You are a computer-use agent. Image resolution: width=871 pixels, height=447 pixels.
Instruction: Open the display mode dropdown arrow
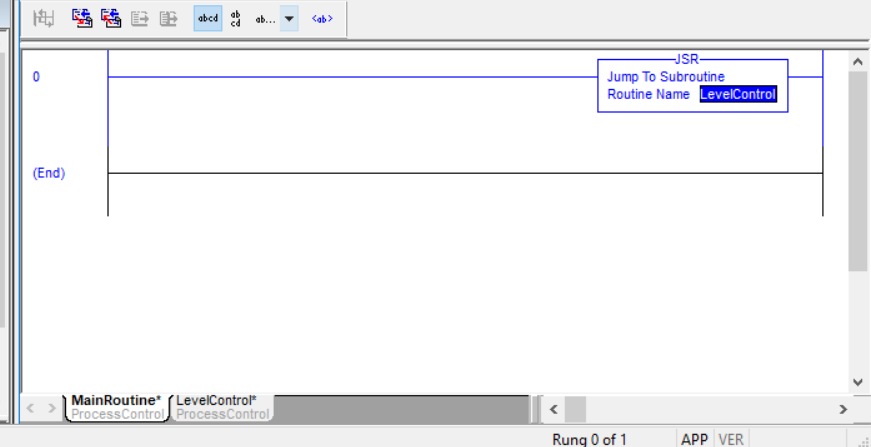click(289, 18)
